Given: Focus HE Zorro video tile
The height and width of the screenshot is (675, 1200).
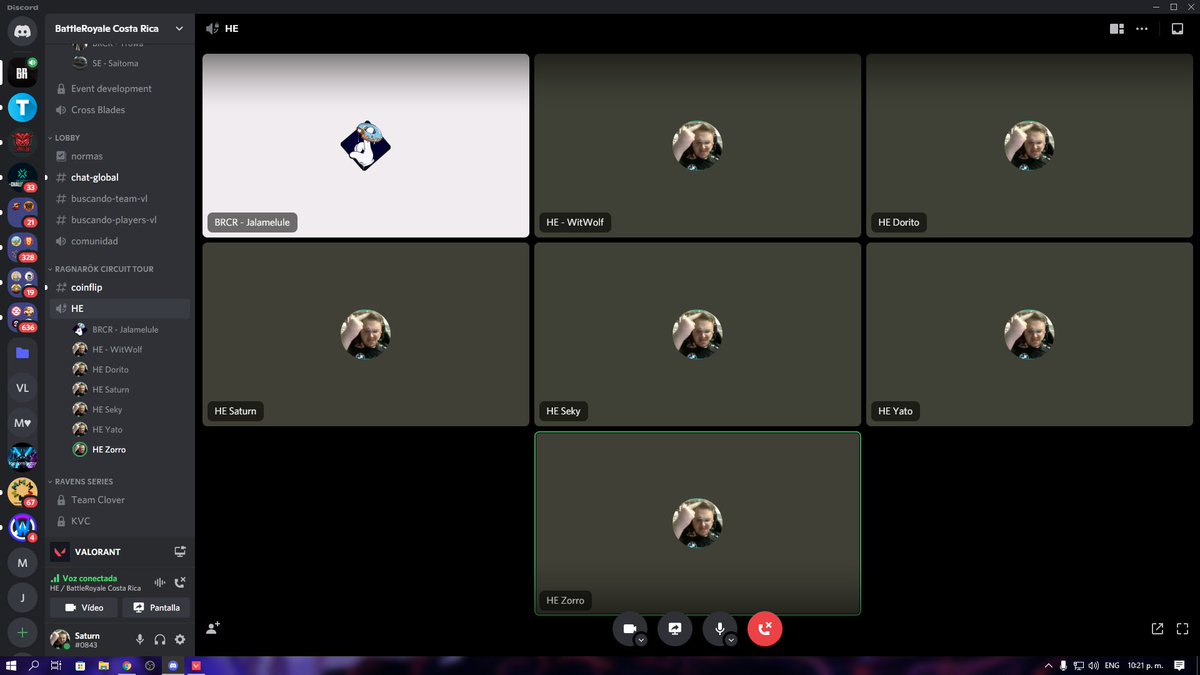Looking at the screenshot, I should tap(697, 523).
